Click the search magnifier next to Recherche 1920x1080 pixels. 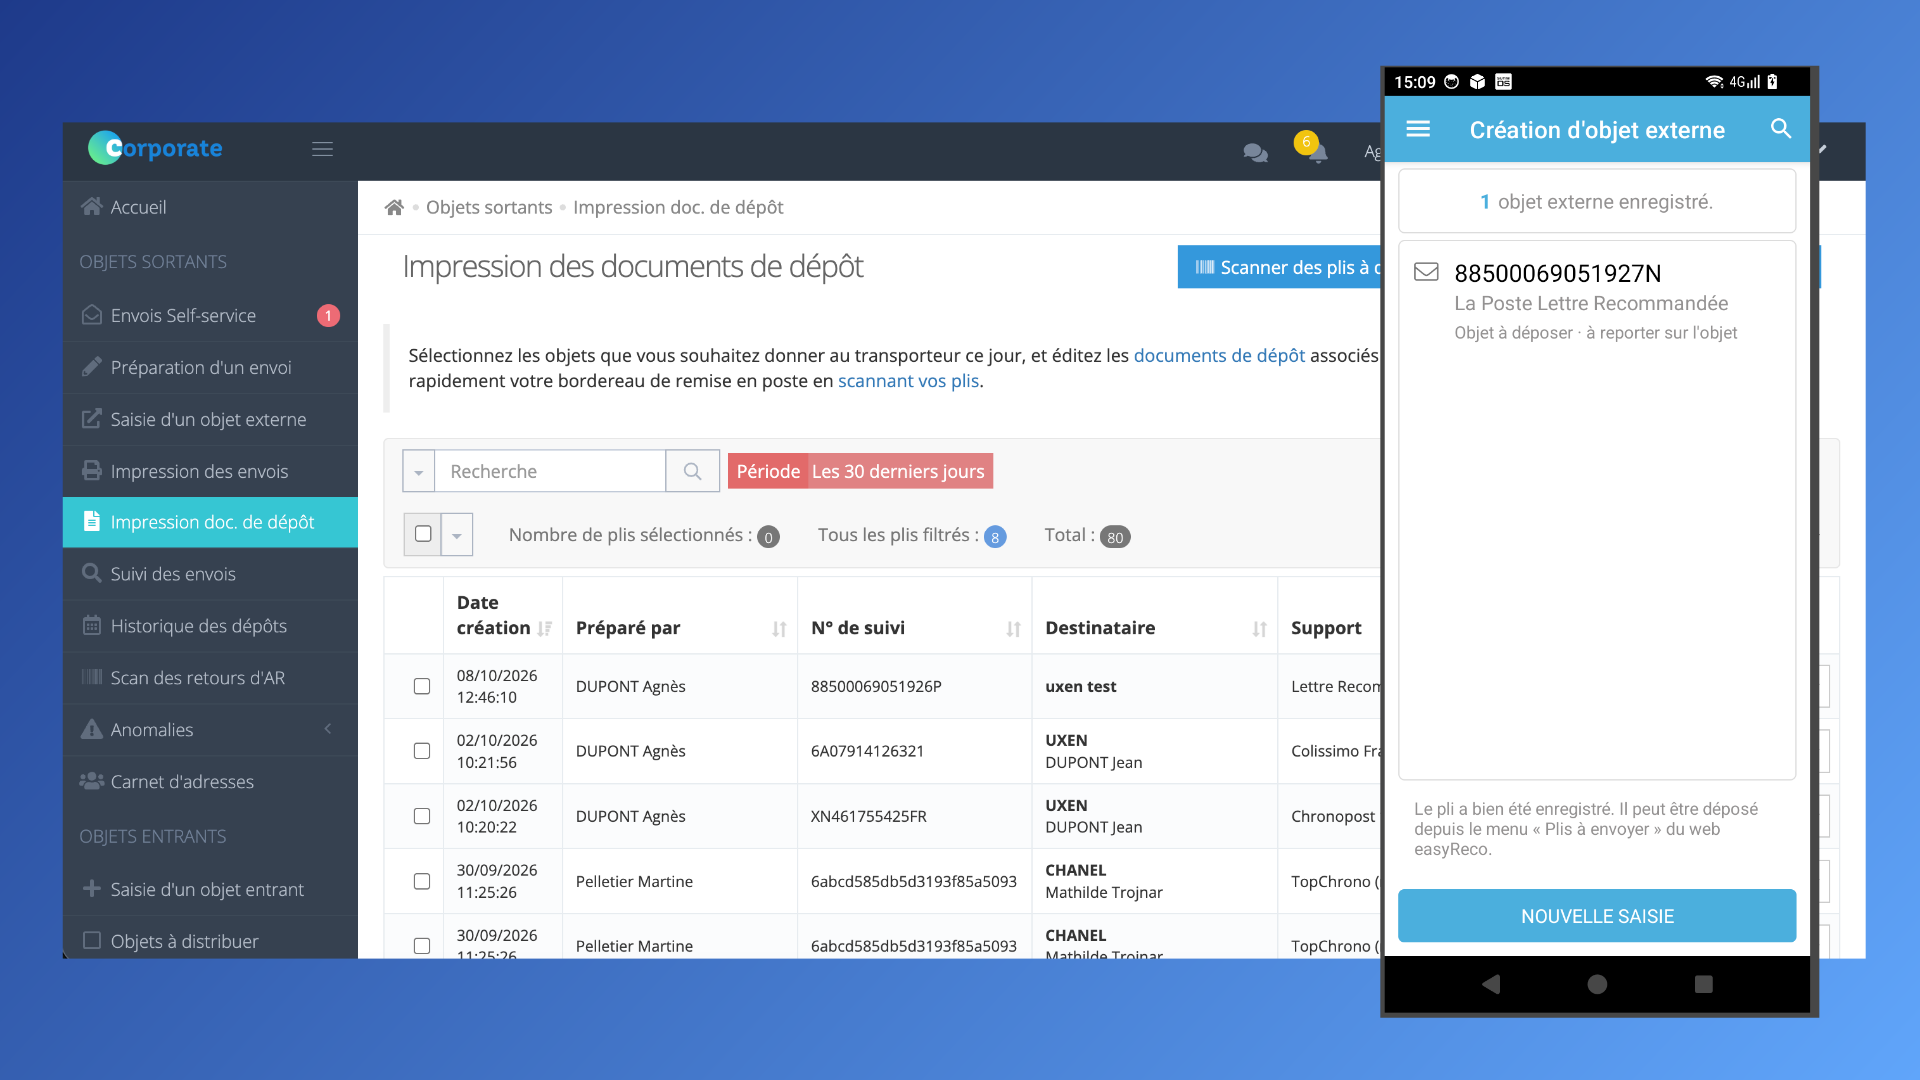[x=692, y=471]
